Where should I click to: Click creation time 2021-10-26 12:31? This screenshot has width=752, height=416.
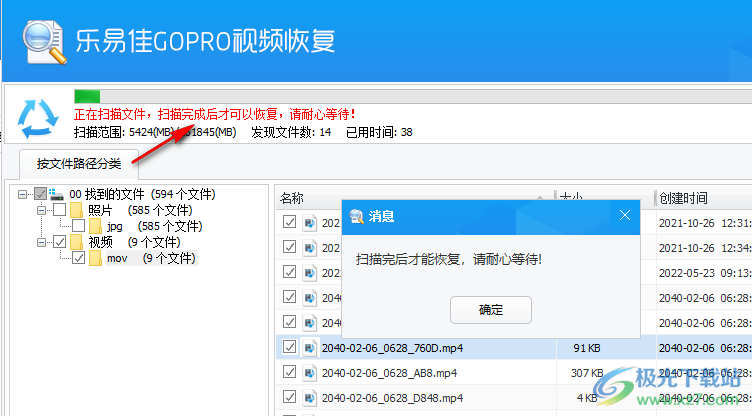click(x=705, y=223)
